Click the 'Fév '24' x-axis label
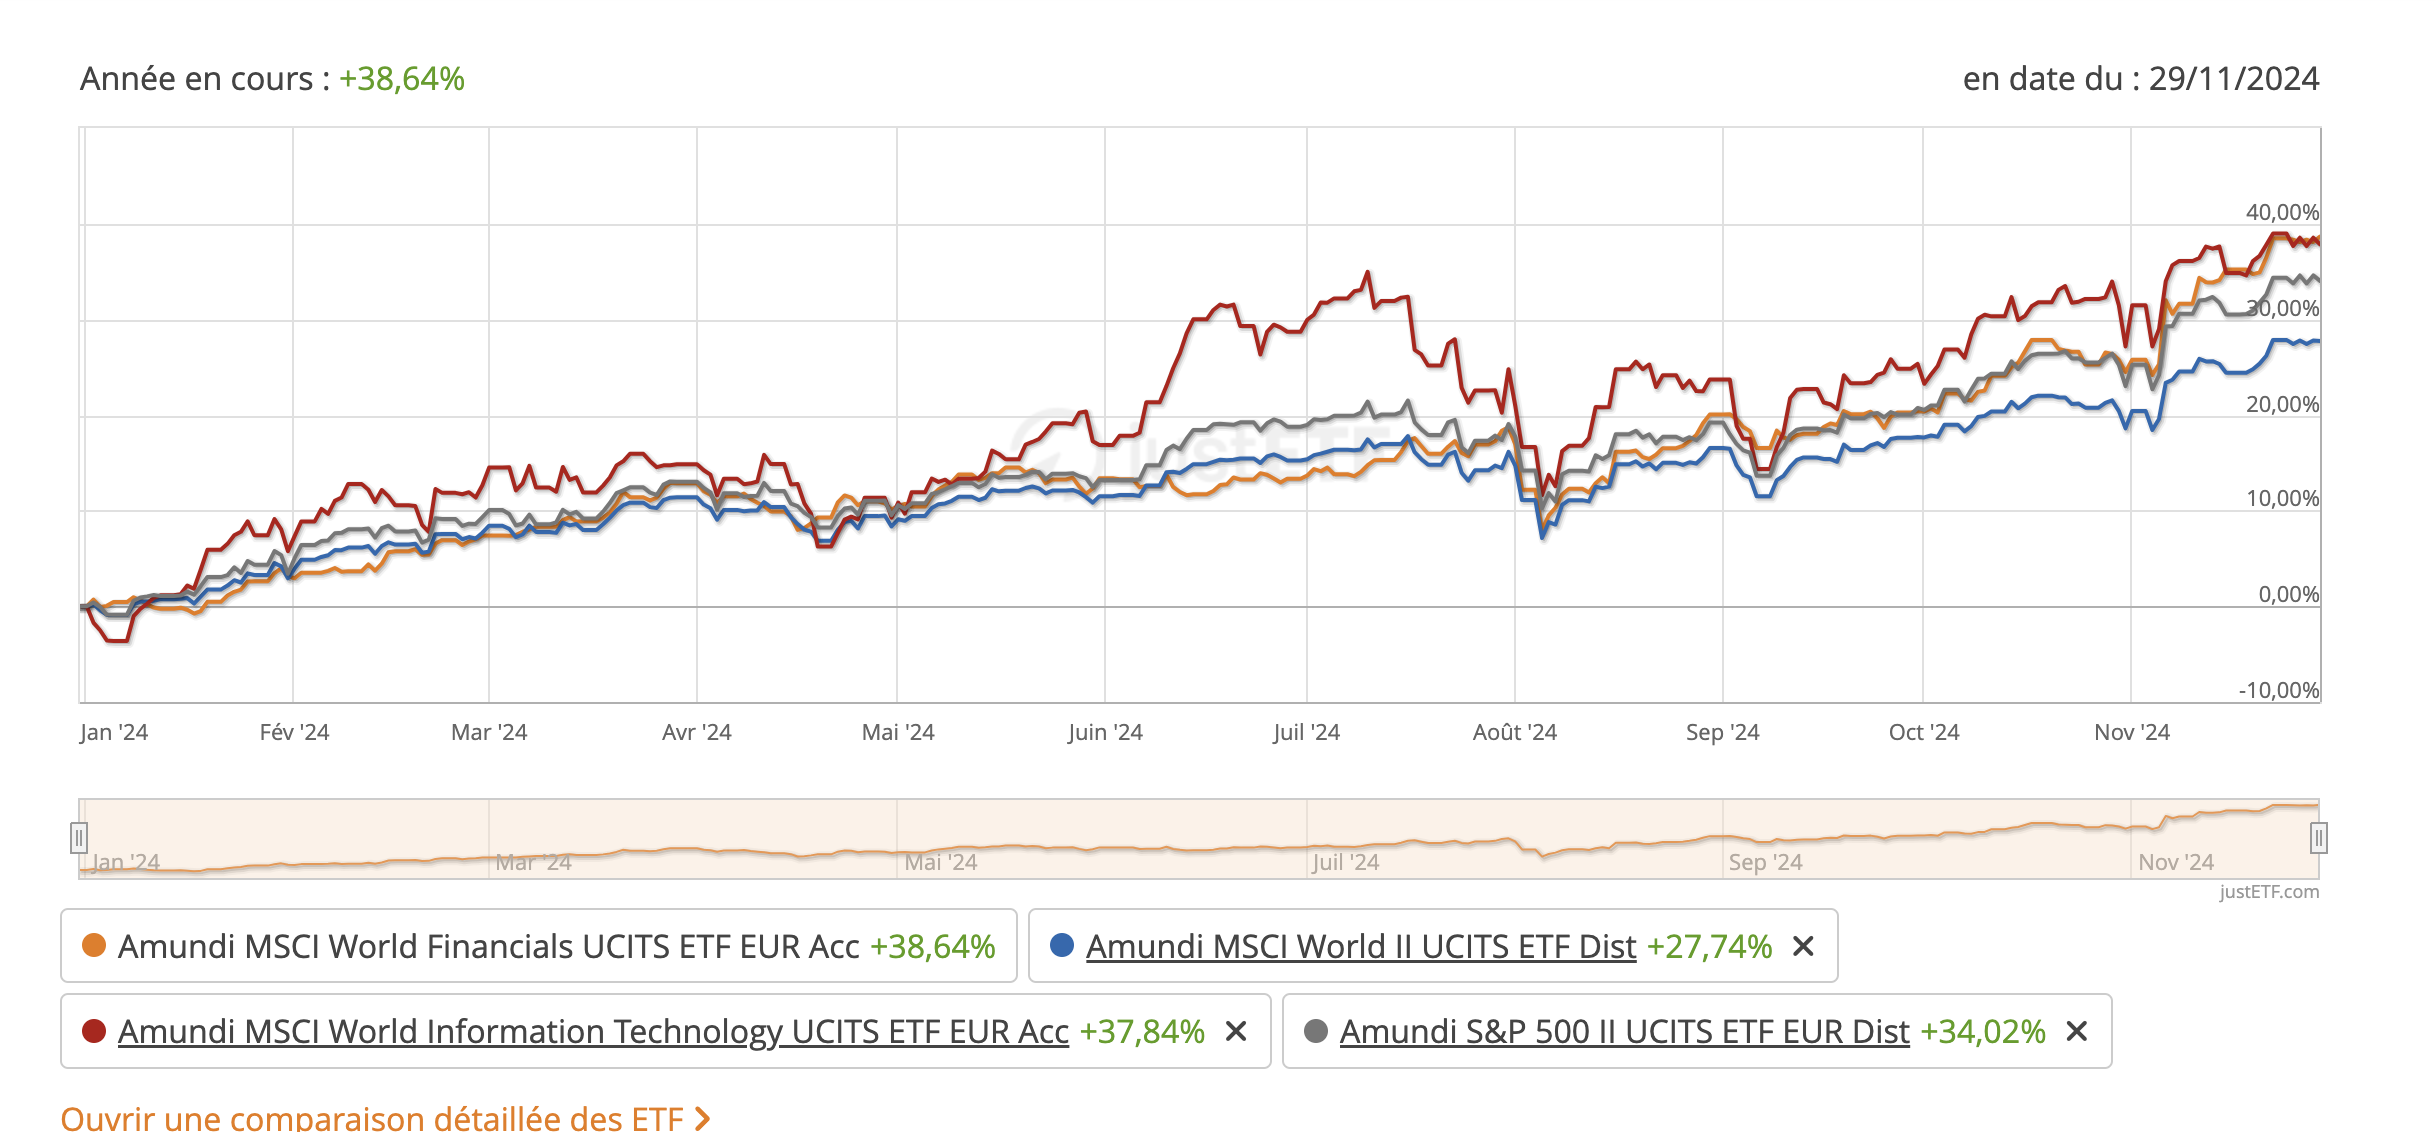The height and width of the screenshot is (1132, 2436). pos(294,732)
